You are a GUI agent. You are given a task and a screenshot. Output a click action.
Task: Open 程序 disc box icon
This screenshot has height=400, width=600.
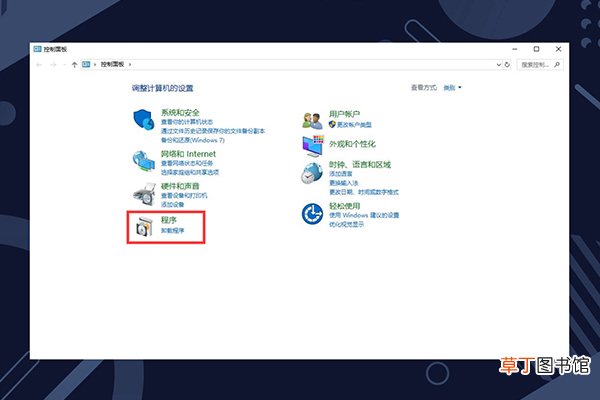tap(144, 227)
